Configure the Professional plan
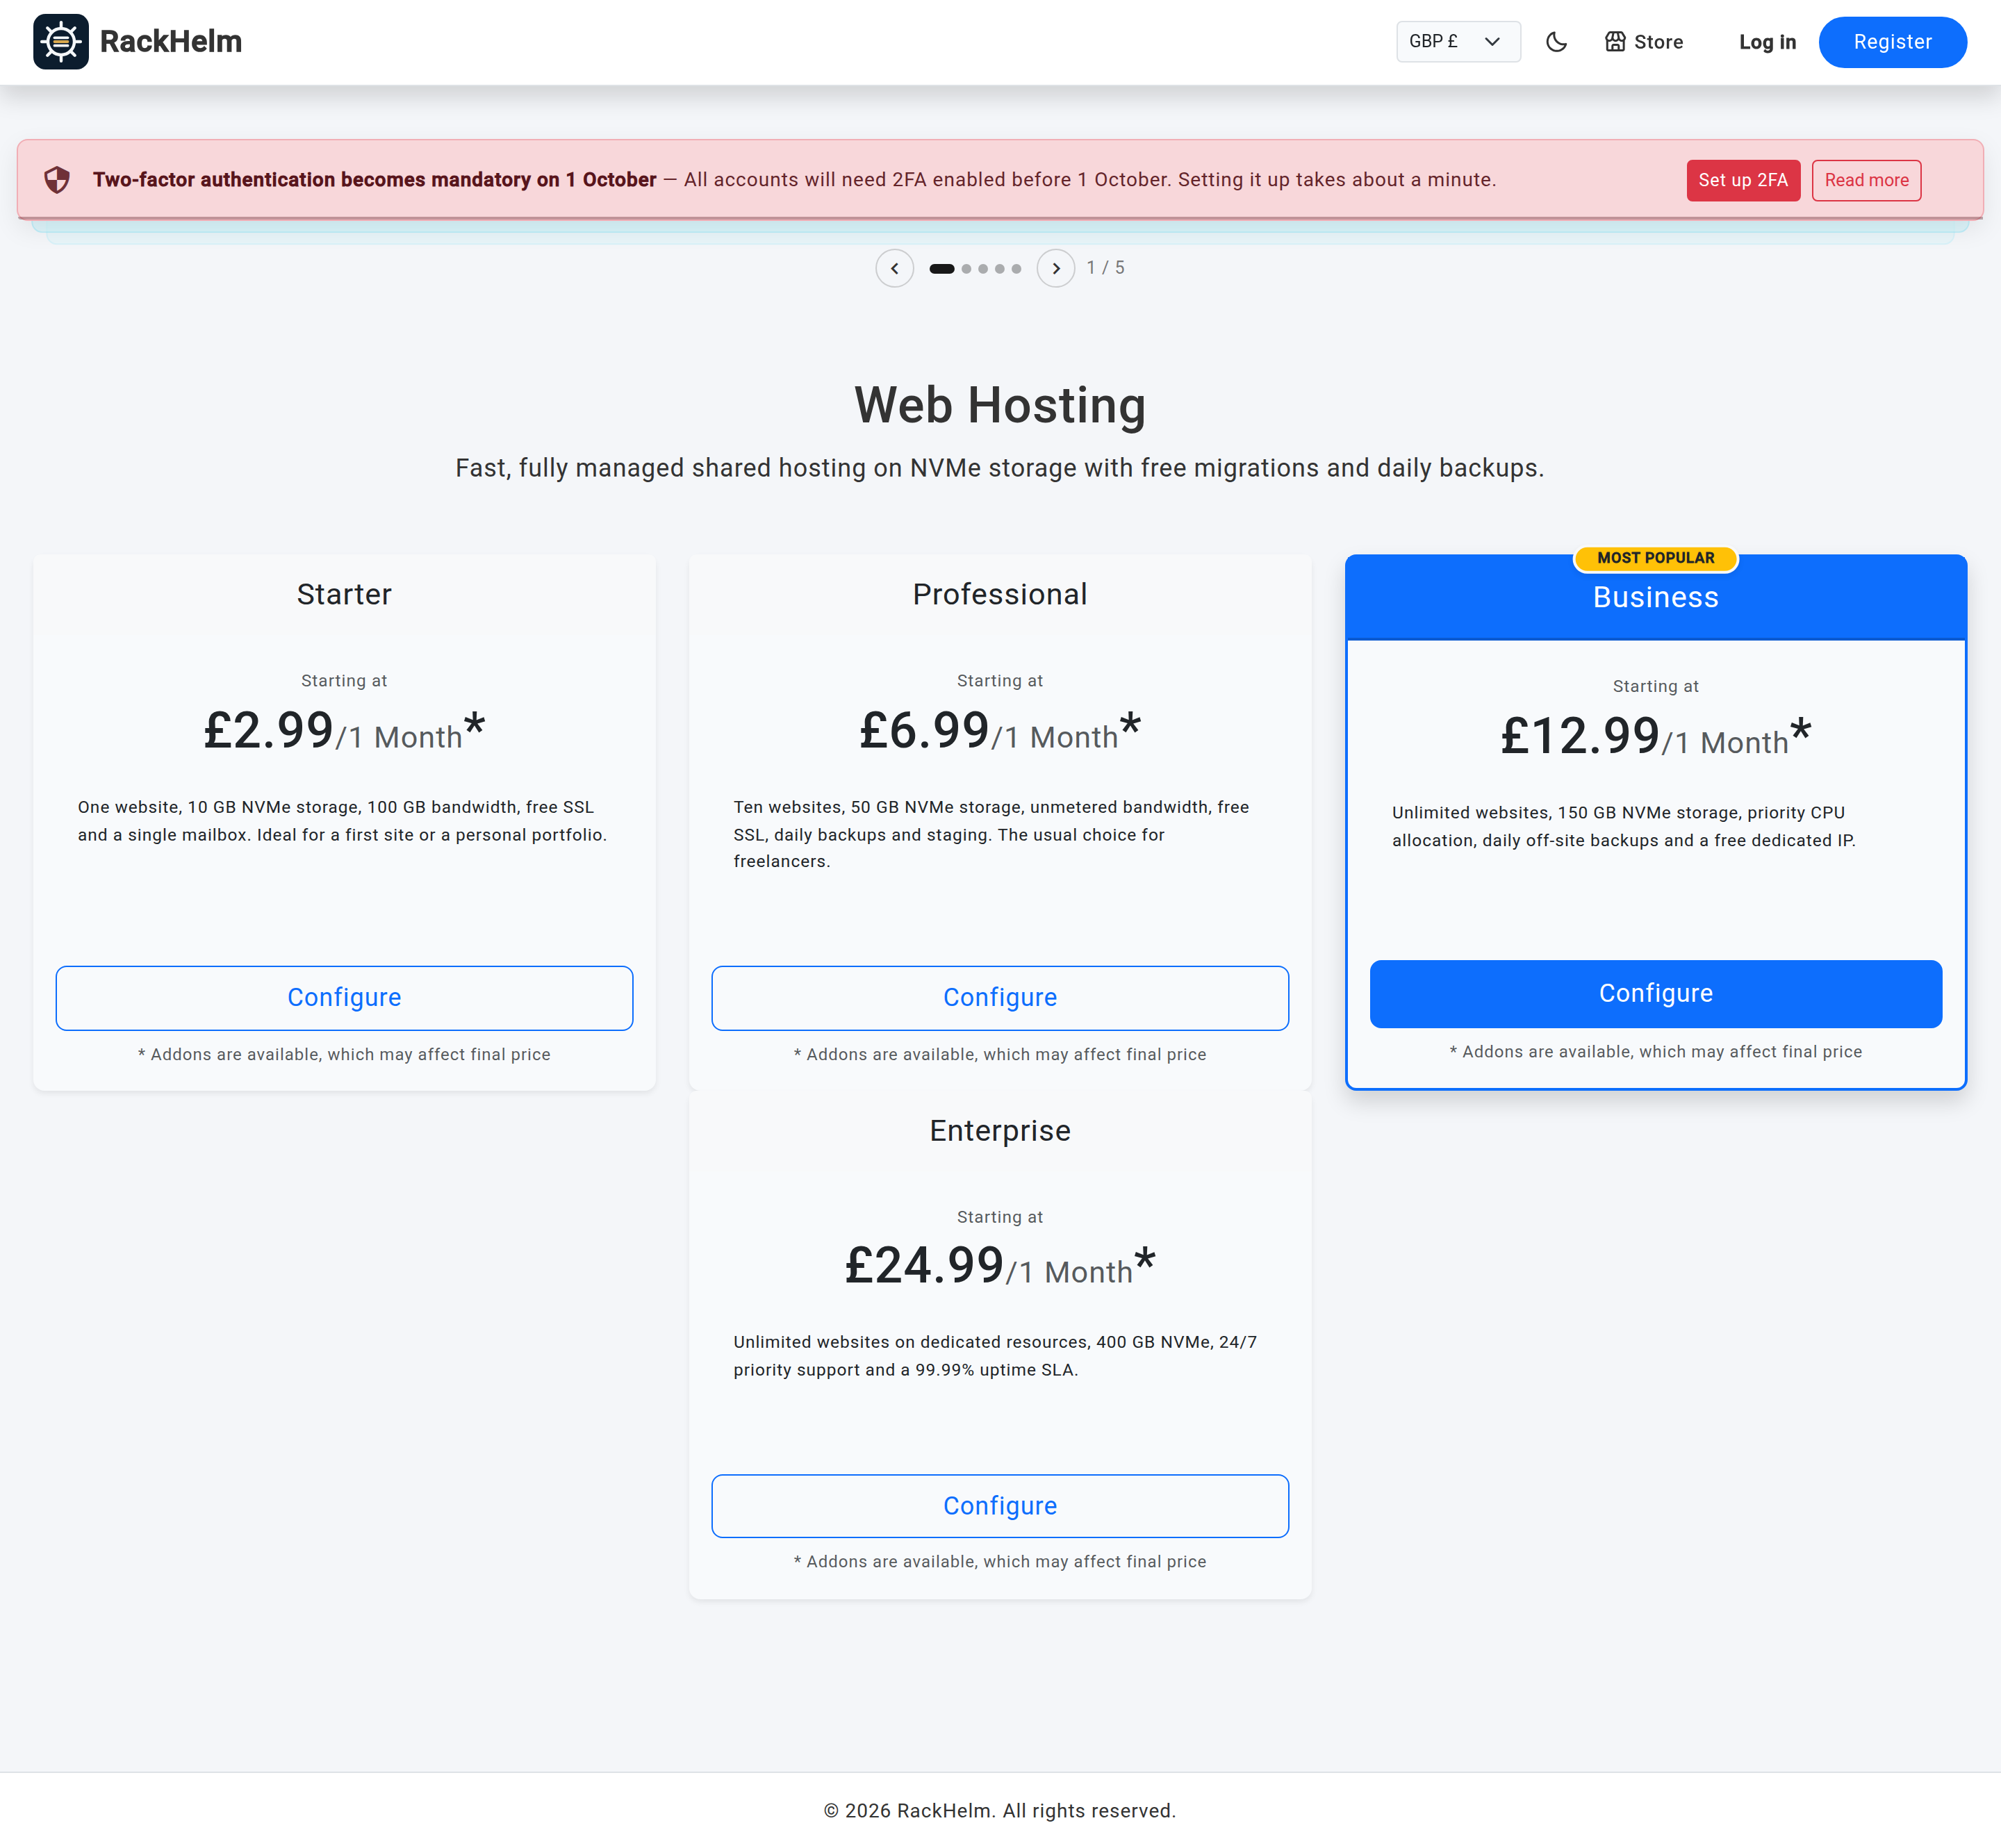 [x=1000, y=998]
